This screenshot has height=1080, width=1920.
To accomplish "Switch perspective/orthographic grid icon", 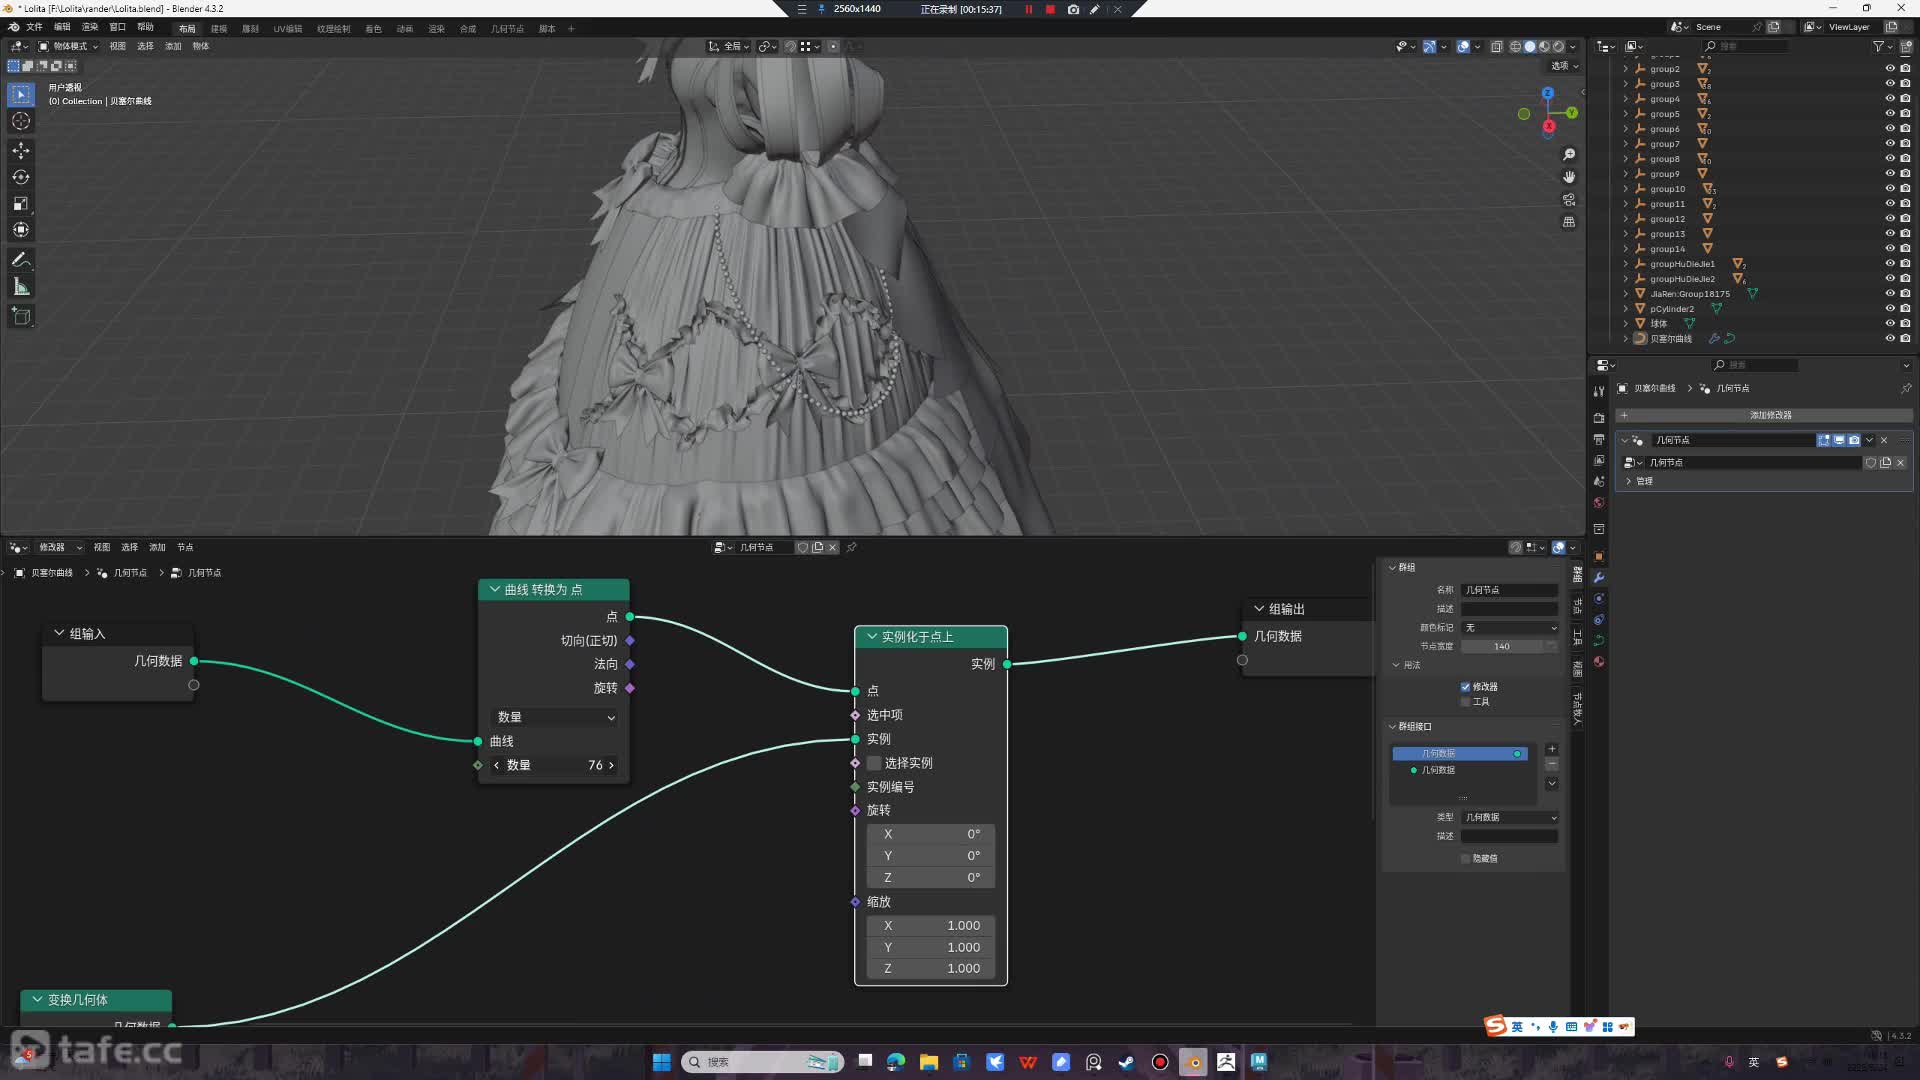I will [1569, 222].
